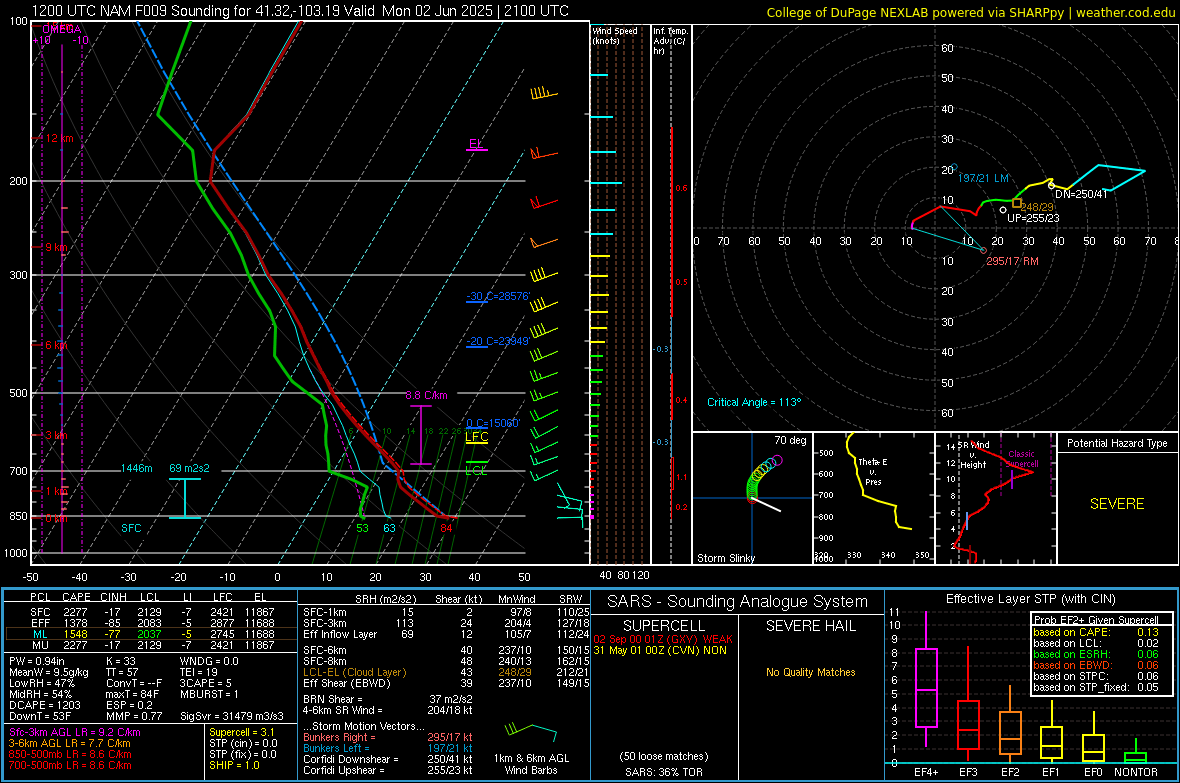The height and width of the screenshot is (783, 1180).
Task: Click the yellow LFC marker on the skew-T
Action: 476,437
